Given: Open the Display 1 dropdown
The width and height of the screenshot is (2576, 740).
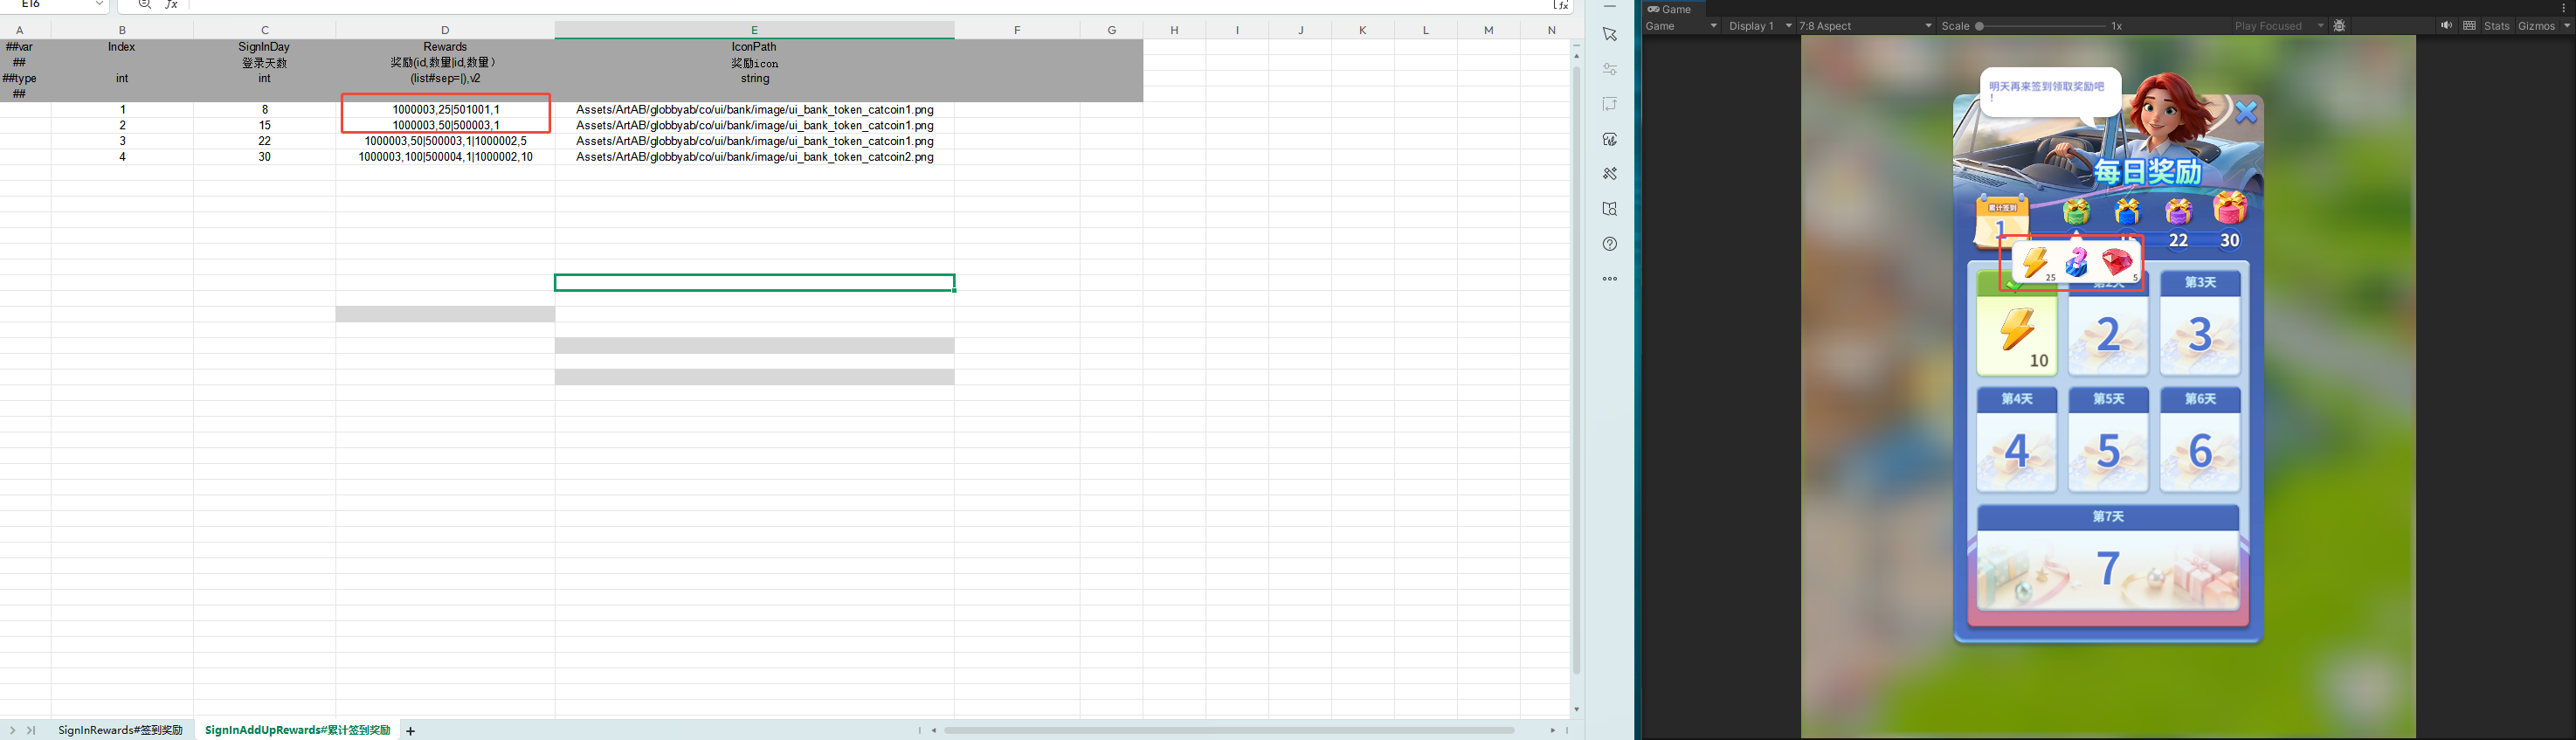Looking at the screenshot, I should (1759, 26).
